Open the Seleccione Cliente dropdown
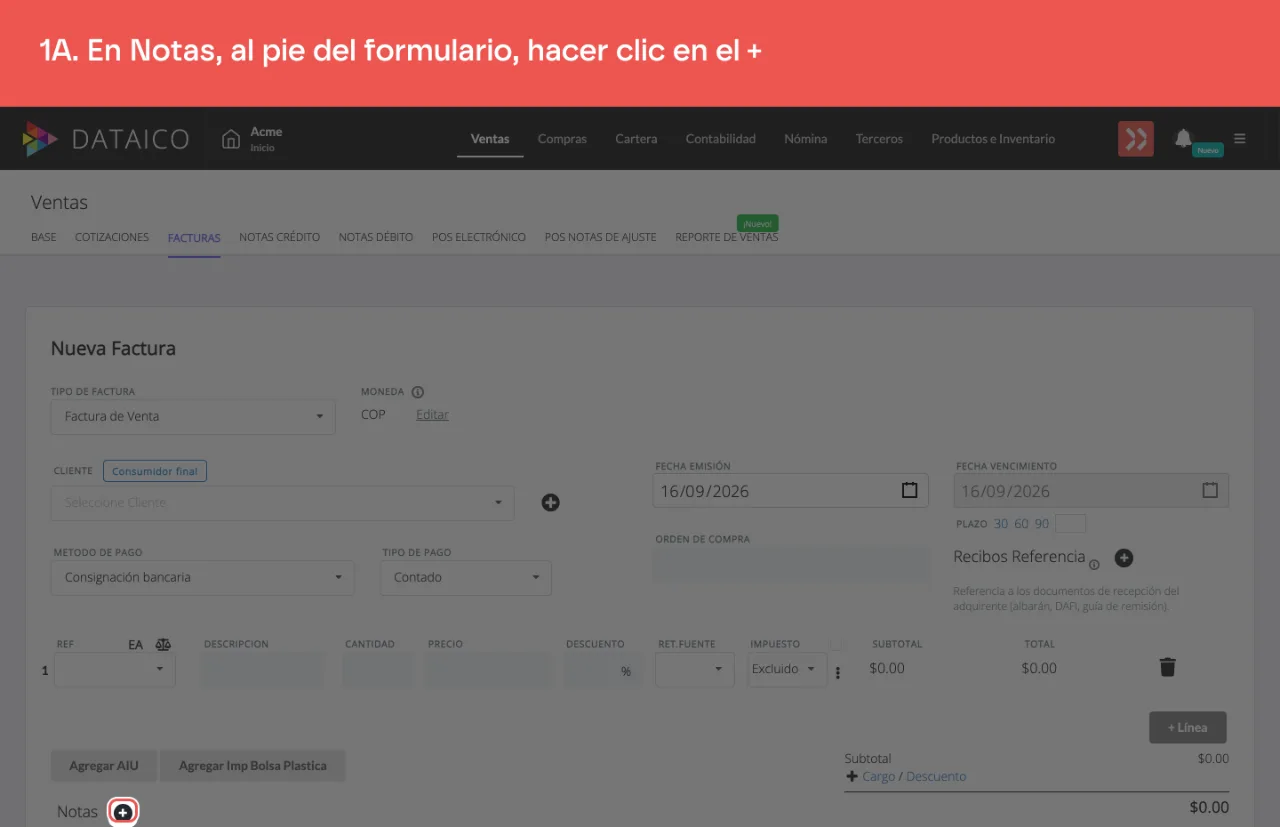1280x827 pixels. [x=283, y=502]
